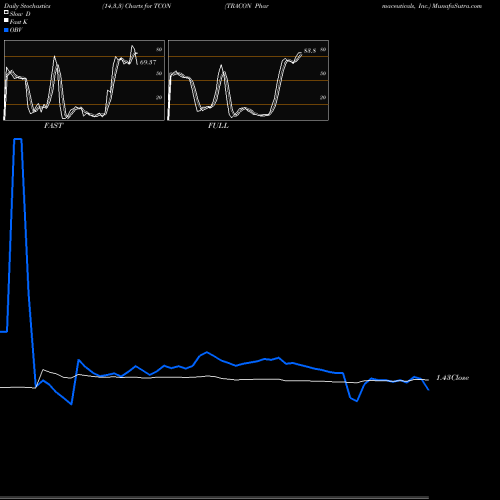This screenshot has height=500, width=500.
Task: Click the blue OBV legend swatch
Action: point(6,30)
